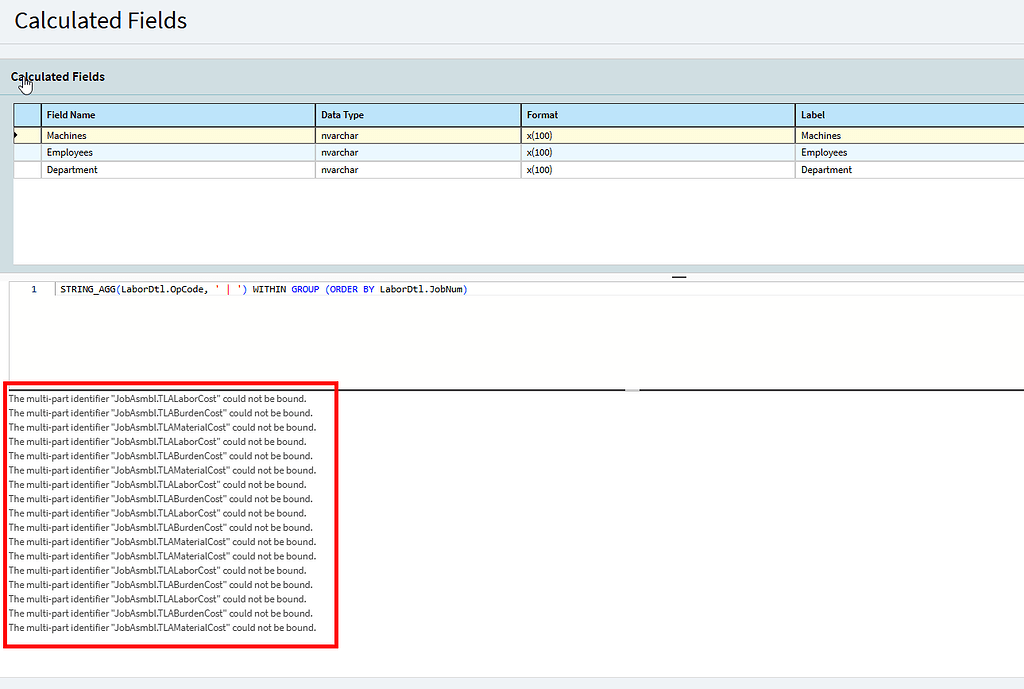Sort by the Data Type column header

[x=418, y=115]
